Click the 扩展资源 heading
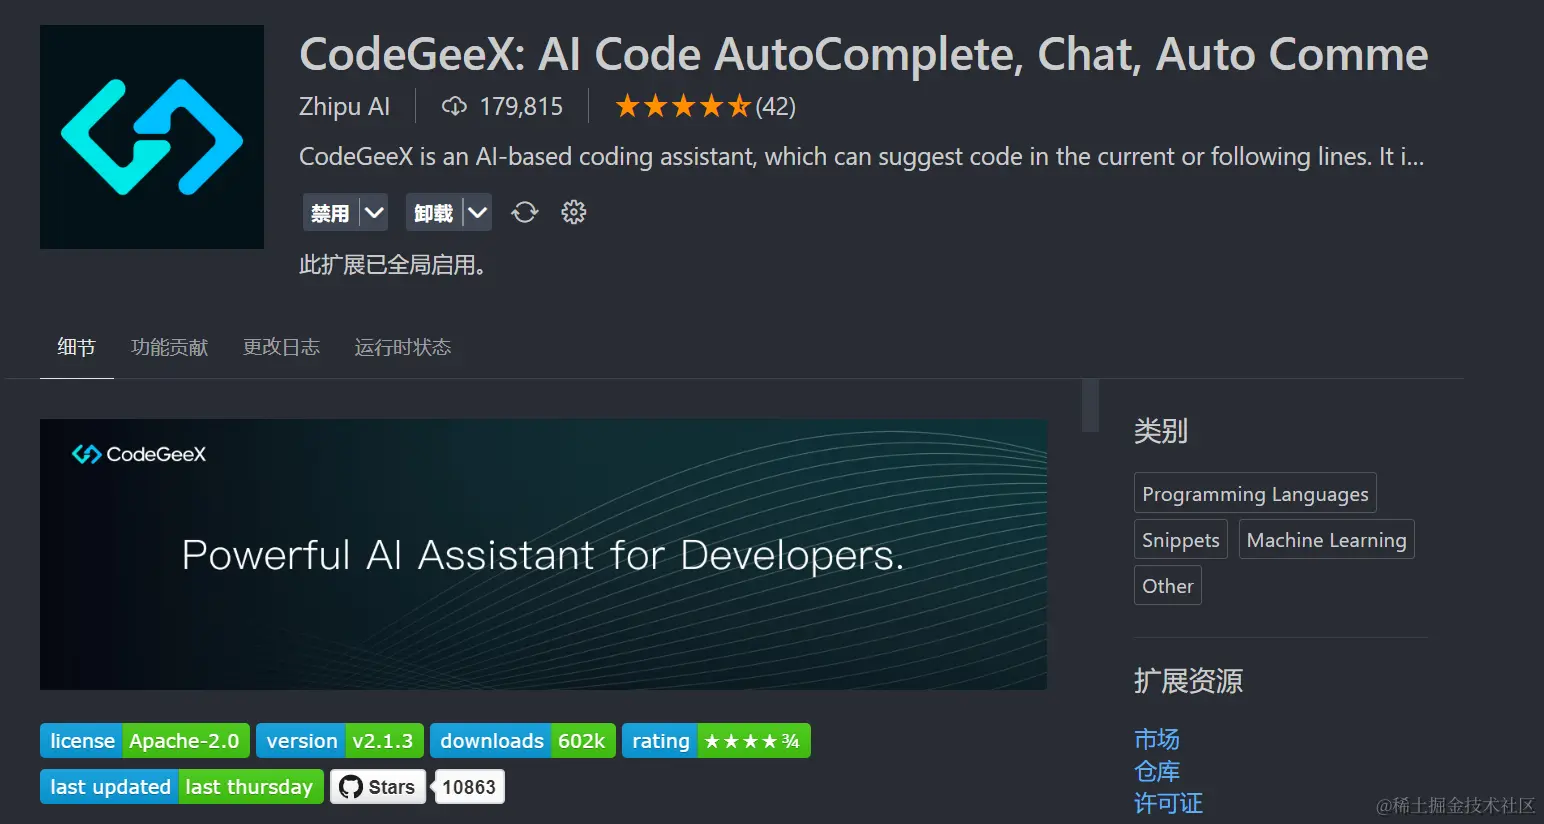 (x=1188, y=681)
